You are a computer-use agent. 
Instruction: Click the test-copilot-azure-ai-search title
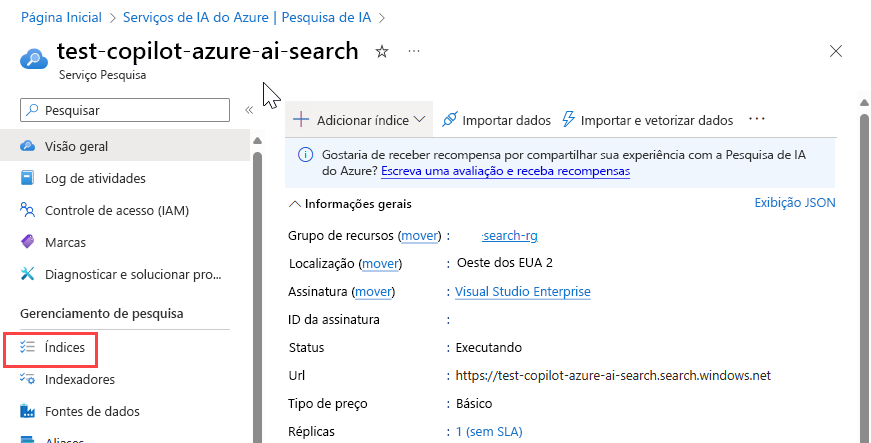tap(208, 51)
